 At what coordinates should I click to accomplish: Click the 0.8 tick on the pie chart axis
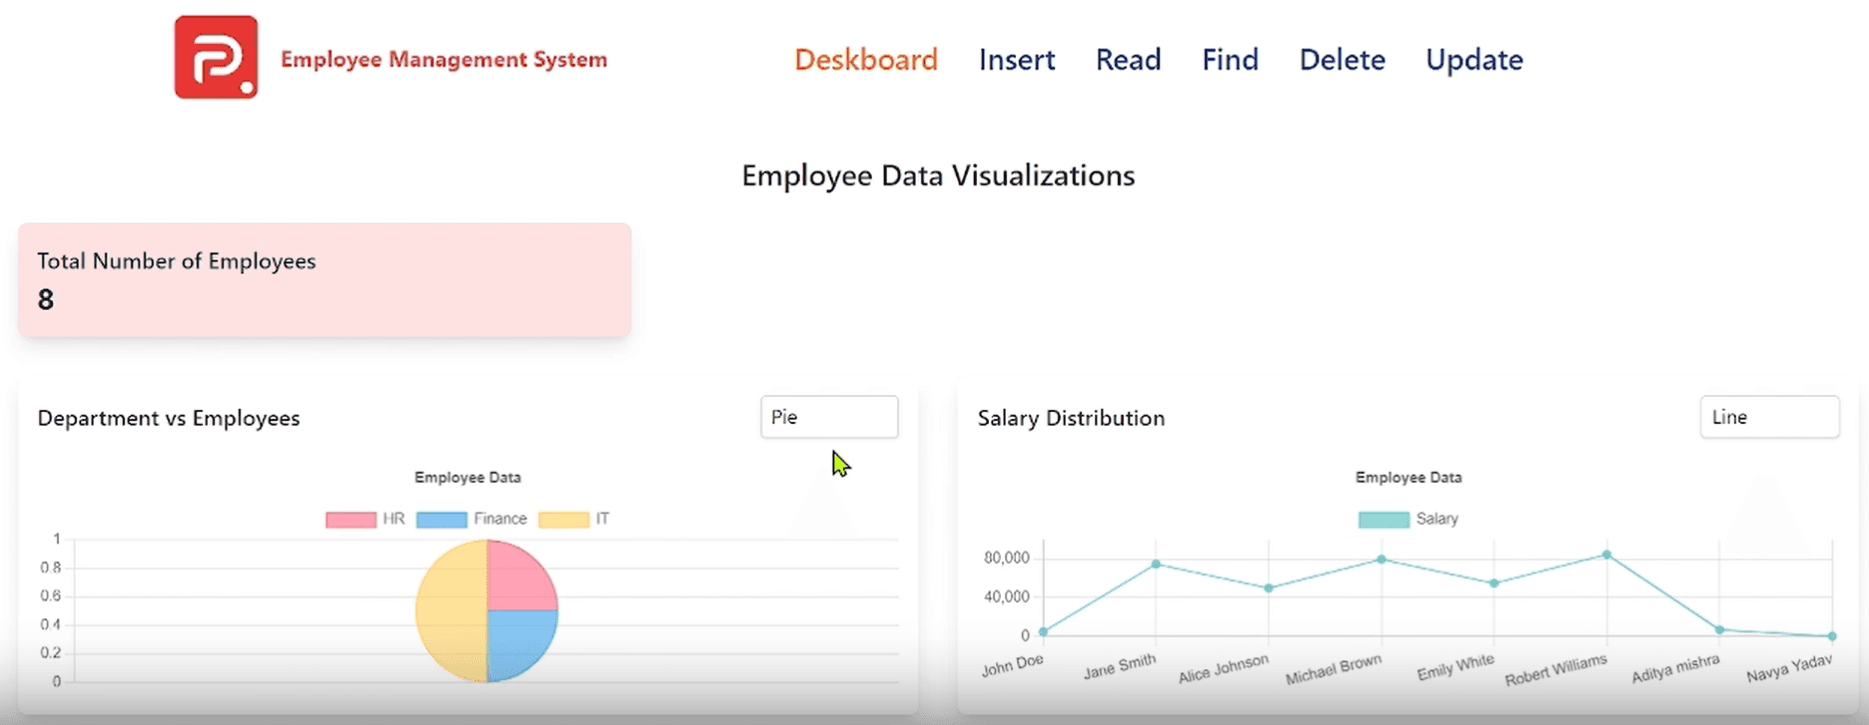pyautogui.click(x=50, y=568)
